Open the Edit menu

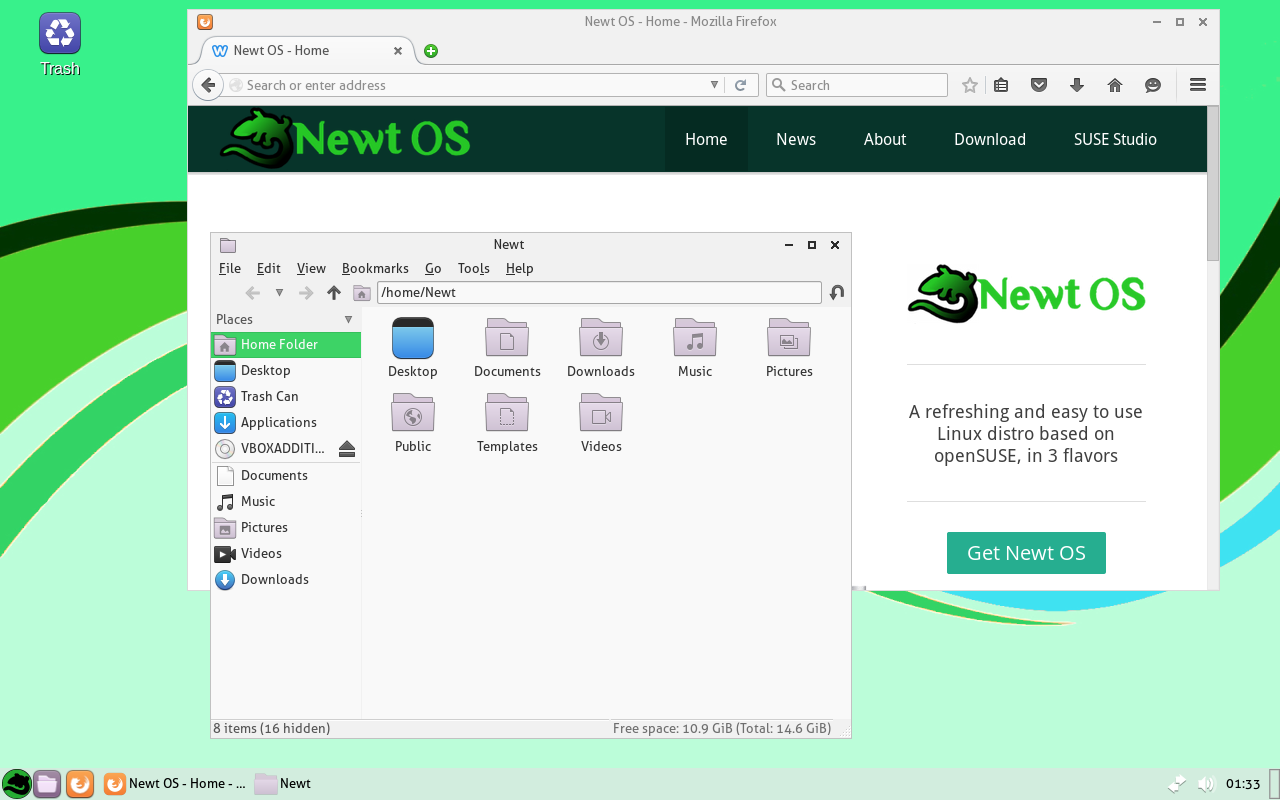(268, 268)
